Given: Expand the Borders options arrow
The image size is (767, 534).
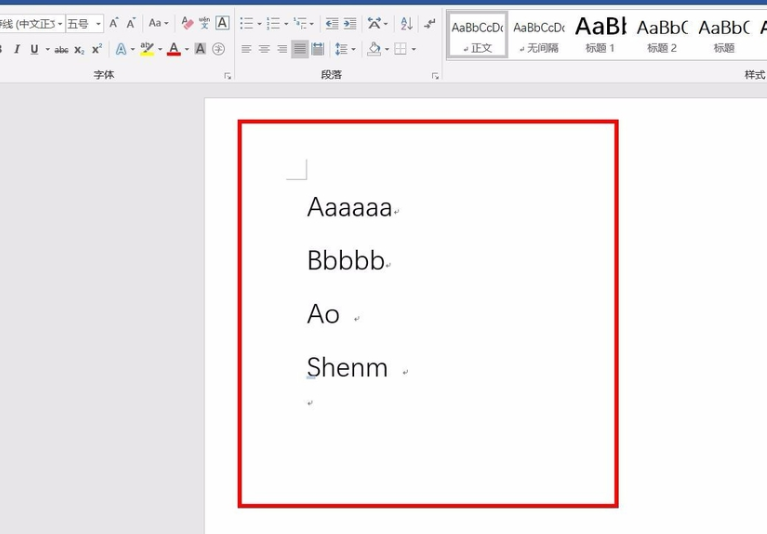Looking at the screenshot, I should click(414, 49).
